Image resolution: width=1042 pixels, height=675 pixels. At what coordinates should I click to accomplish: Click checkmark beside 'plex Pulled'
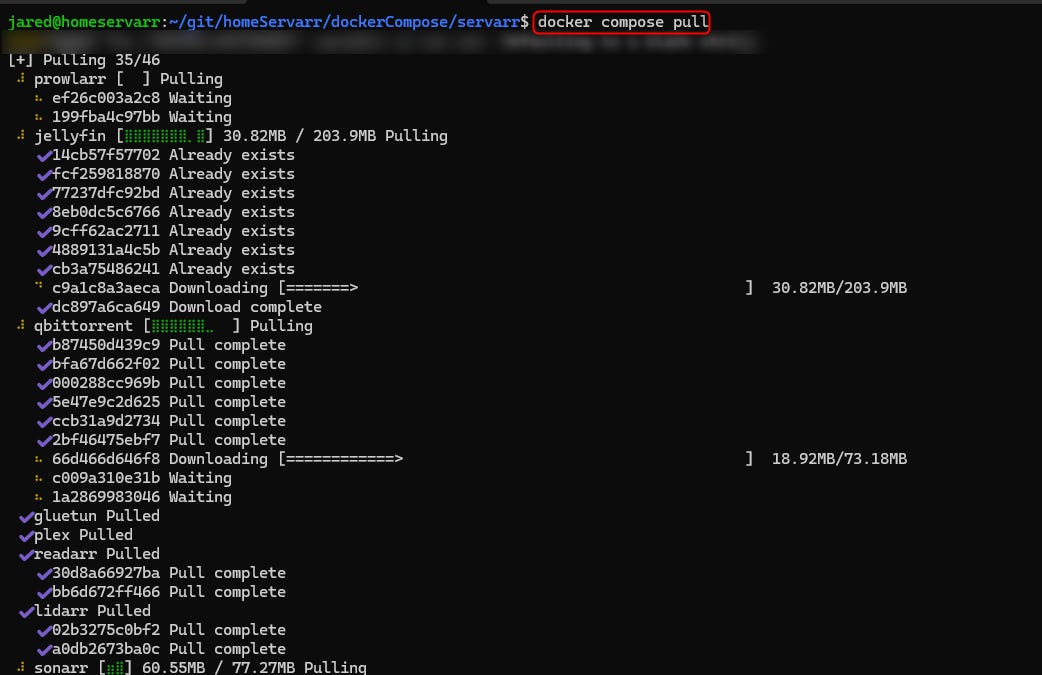pos(26,535)
